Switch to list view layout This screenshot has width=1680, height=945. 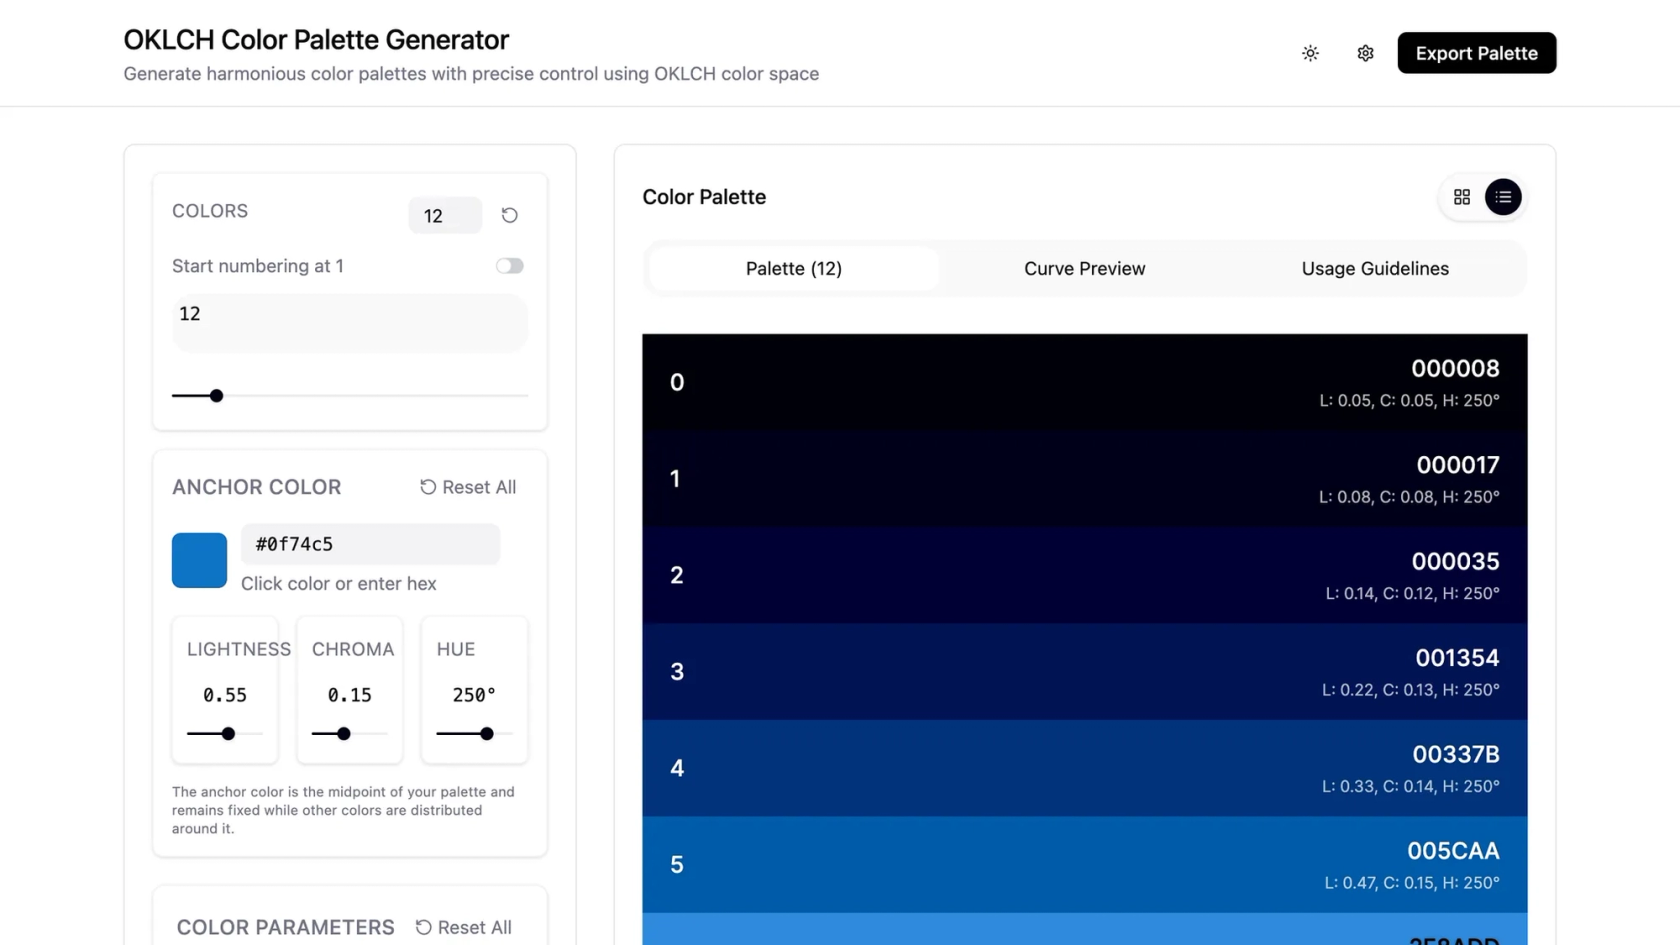[1503, 197]
